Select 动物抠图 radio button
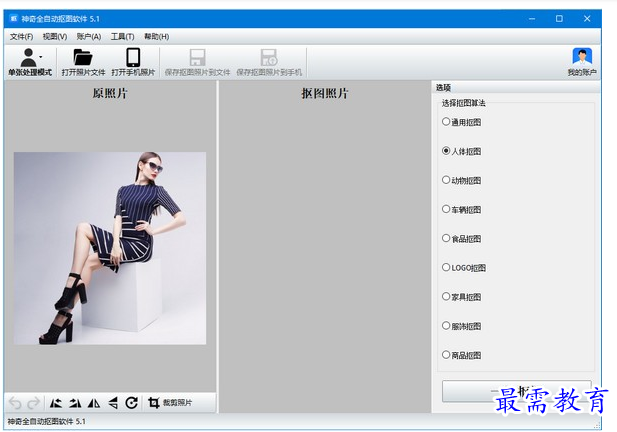 coord(446,180)
